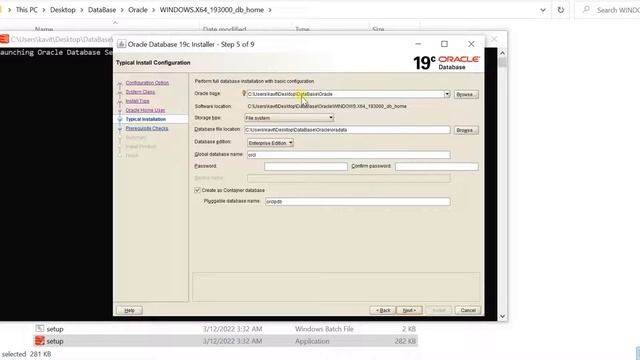Click the Back button
The width and height of the screenshot is (640, 360).
tap(383, 311)
